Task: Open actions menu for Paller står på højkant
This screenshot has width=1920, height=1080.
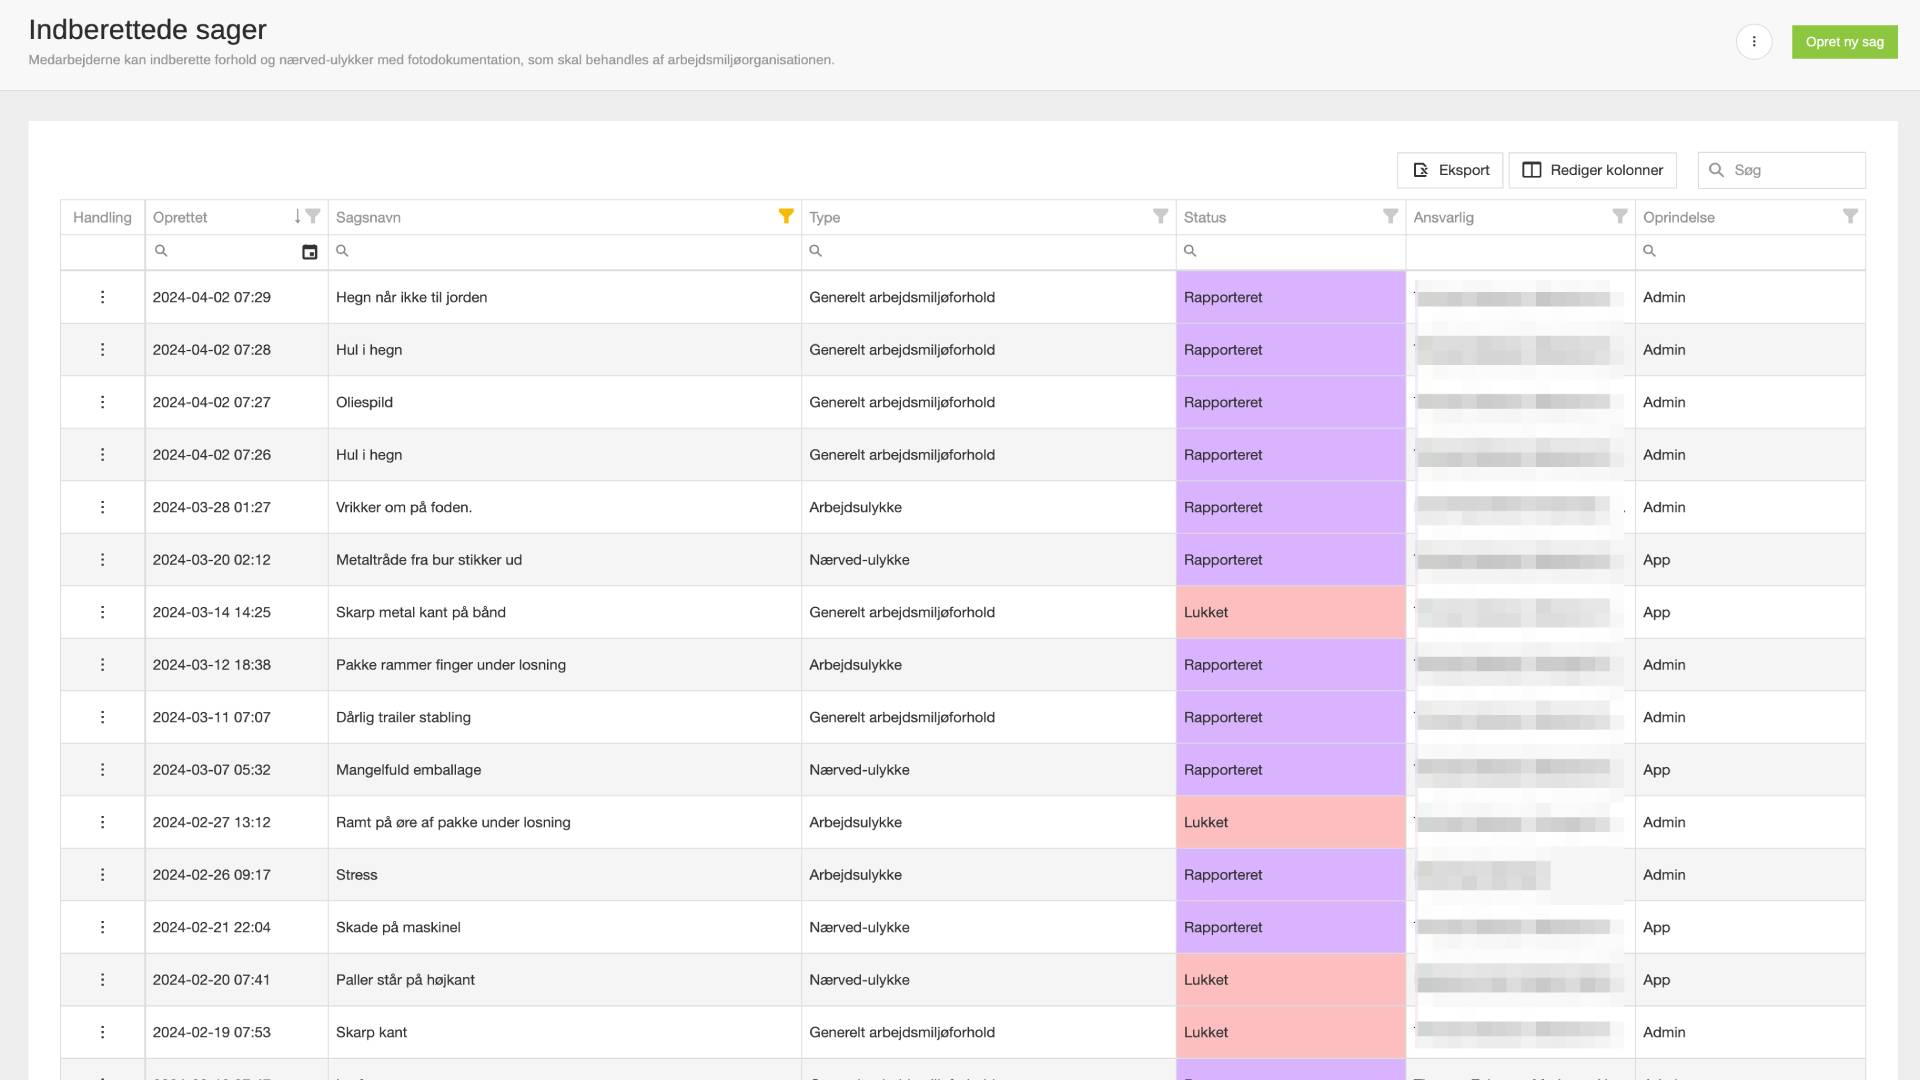Action: click(x=102, y=980)
